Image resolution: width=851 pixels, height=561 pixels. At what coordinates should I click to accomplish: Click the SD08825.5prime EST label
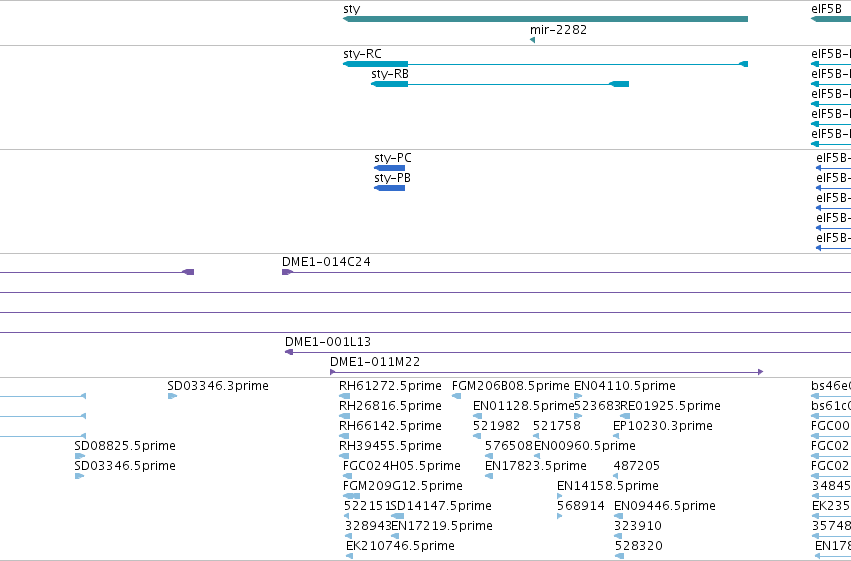pyautogui.click(x=125, y=446)
